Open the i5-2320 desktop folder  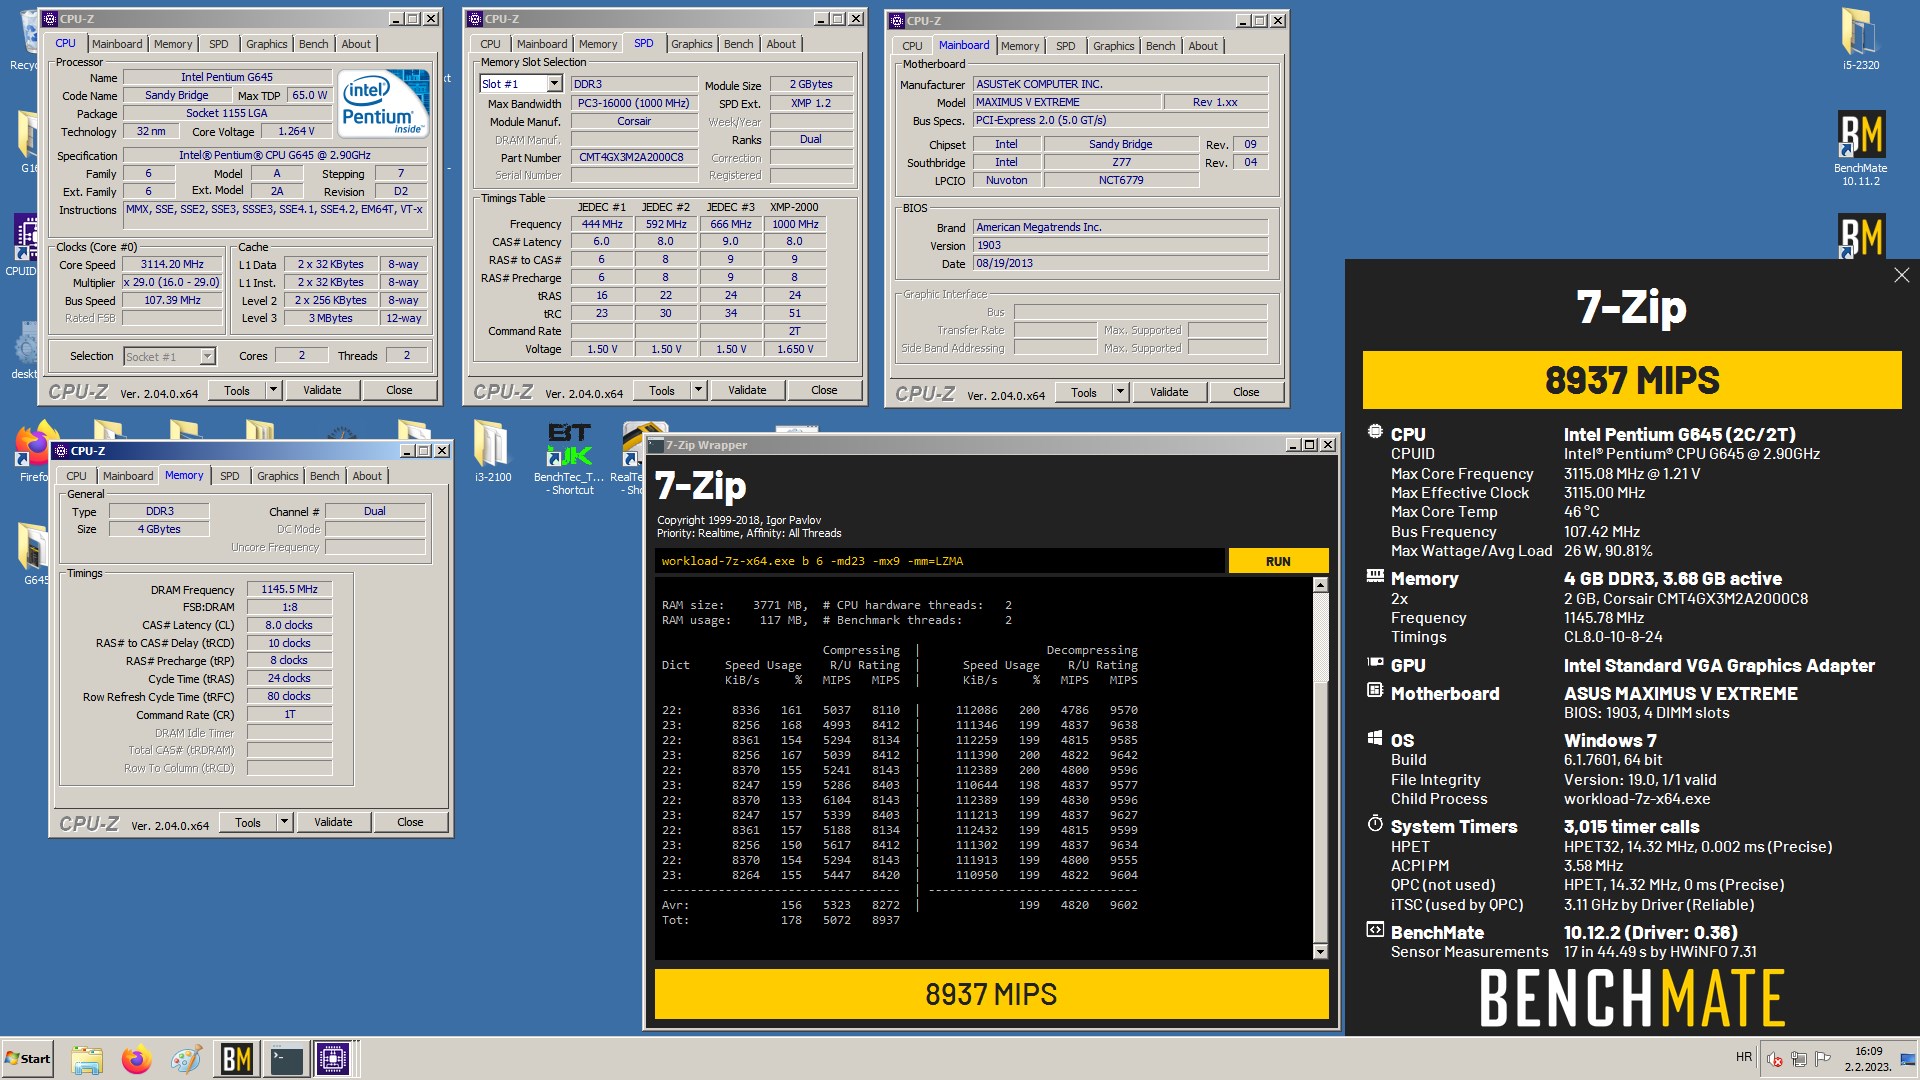[1861, 40]
